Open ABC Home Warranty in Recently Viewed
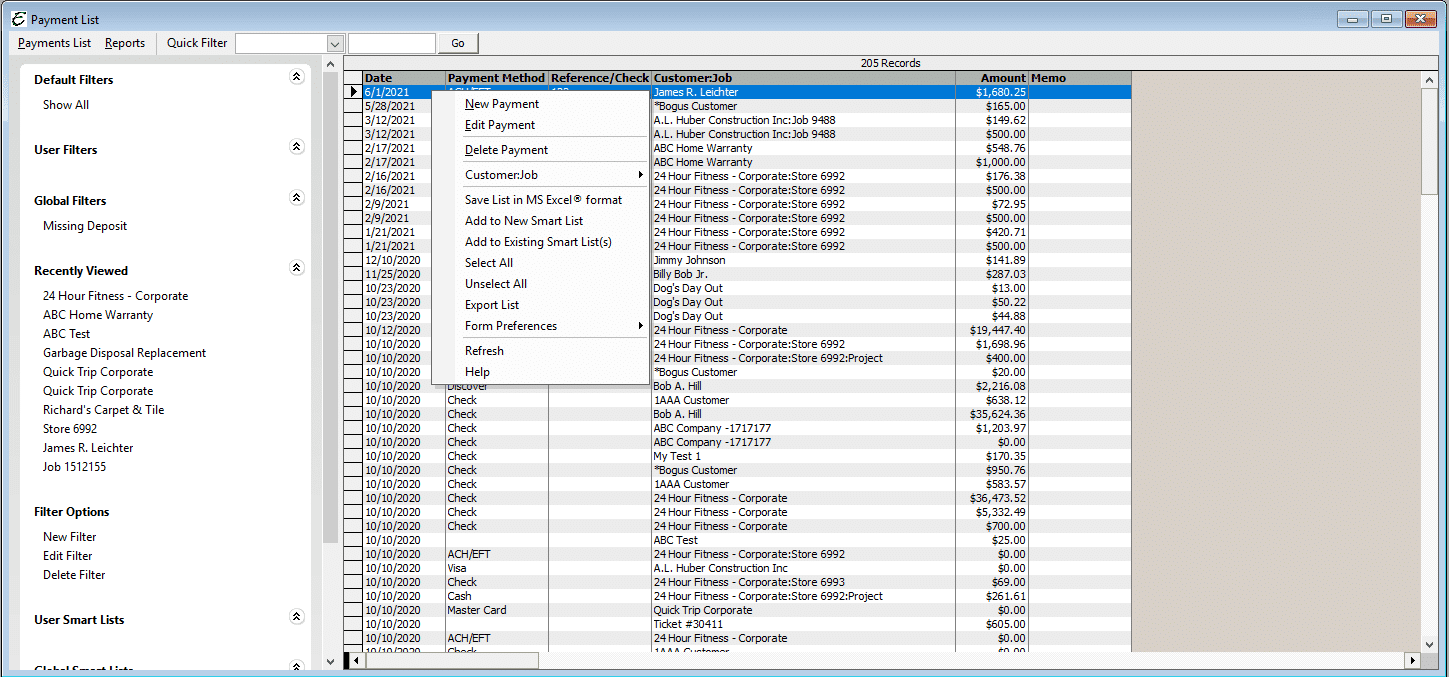This screenshot has height=677, width=1449. pos(98,315)
